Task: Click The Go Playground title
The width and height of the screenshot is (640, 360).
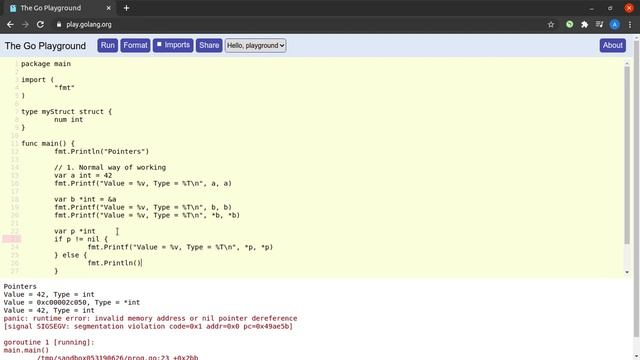Action: (x=45, y=46)
